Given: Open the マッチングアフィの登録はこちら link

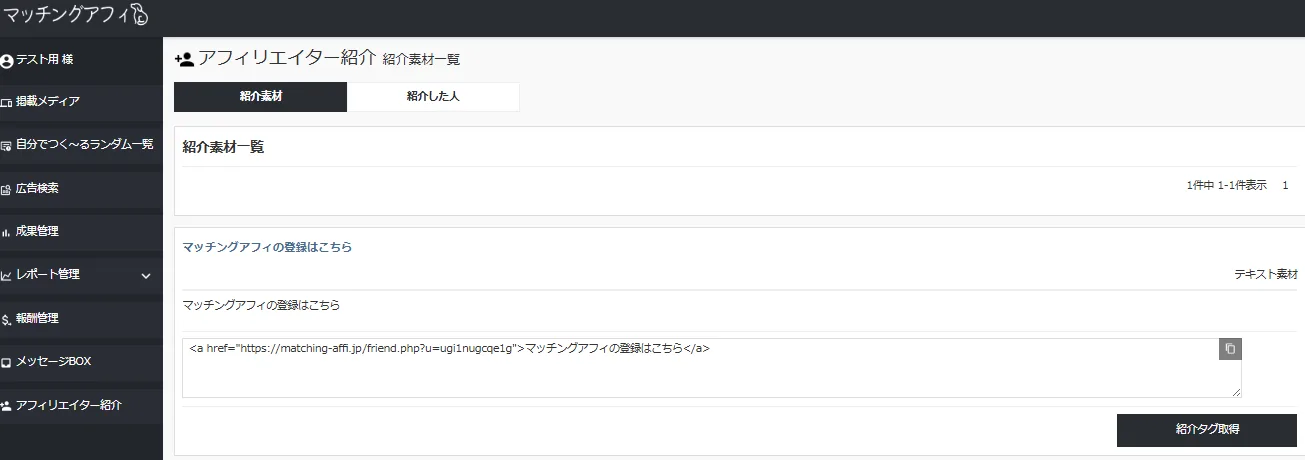Looking at the screenshot, I should (267, 246).
